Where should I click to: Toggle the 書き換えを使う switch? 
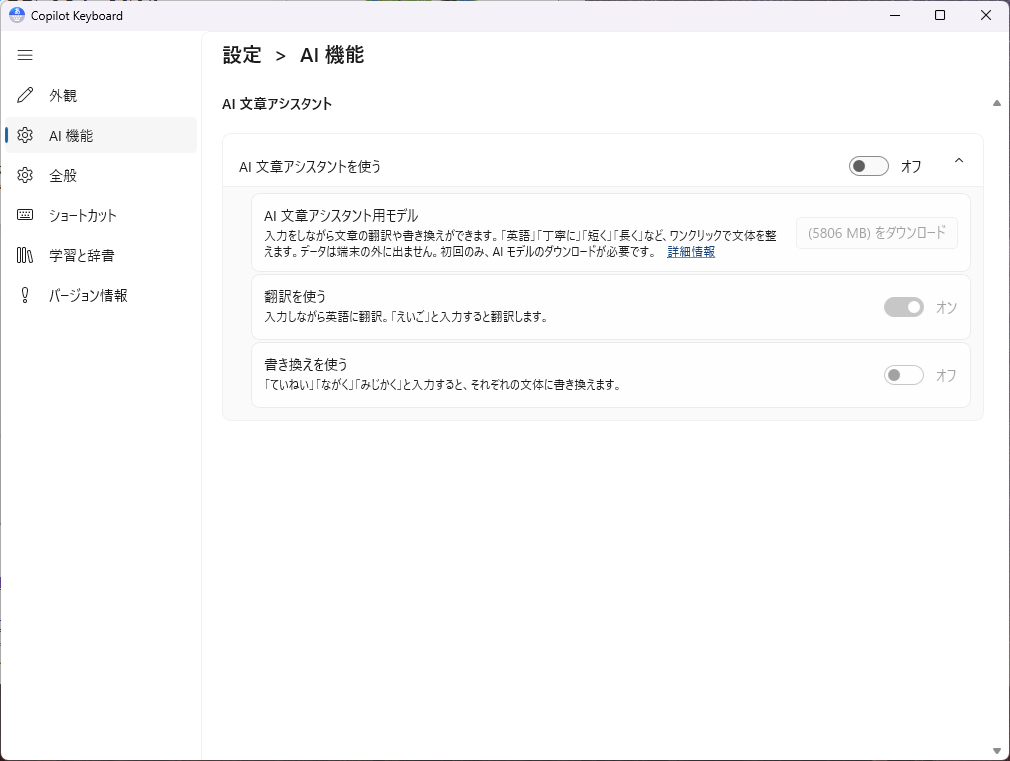pos(903,375)
